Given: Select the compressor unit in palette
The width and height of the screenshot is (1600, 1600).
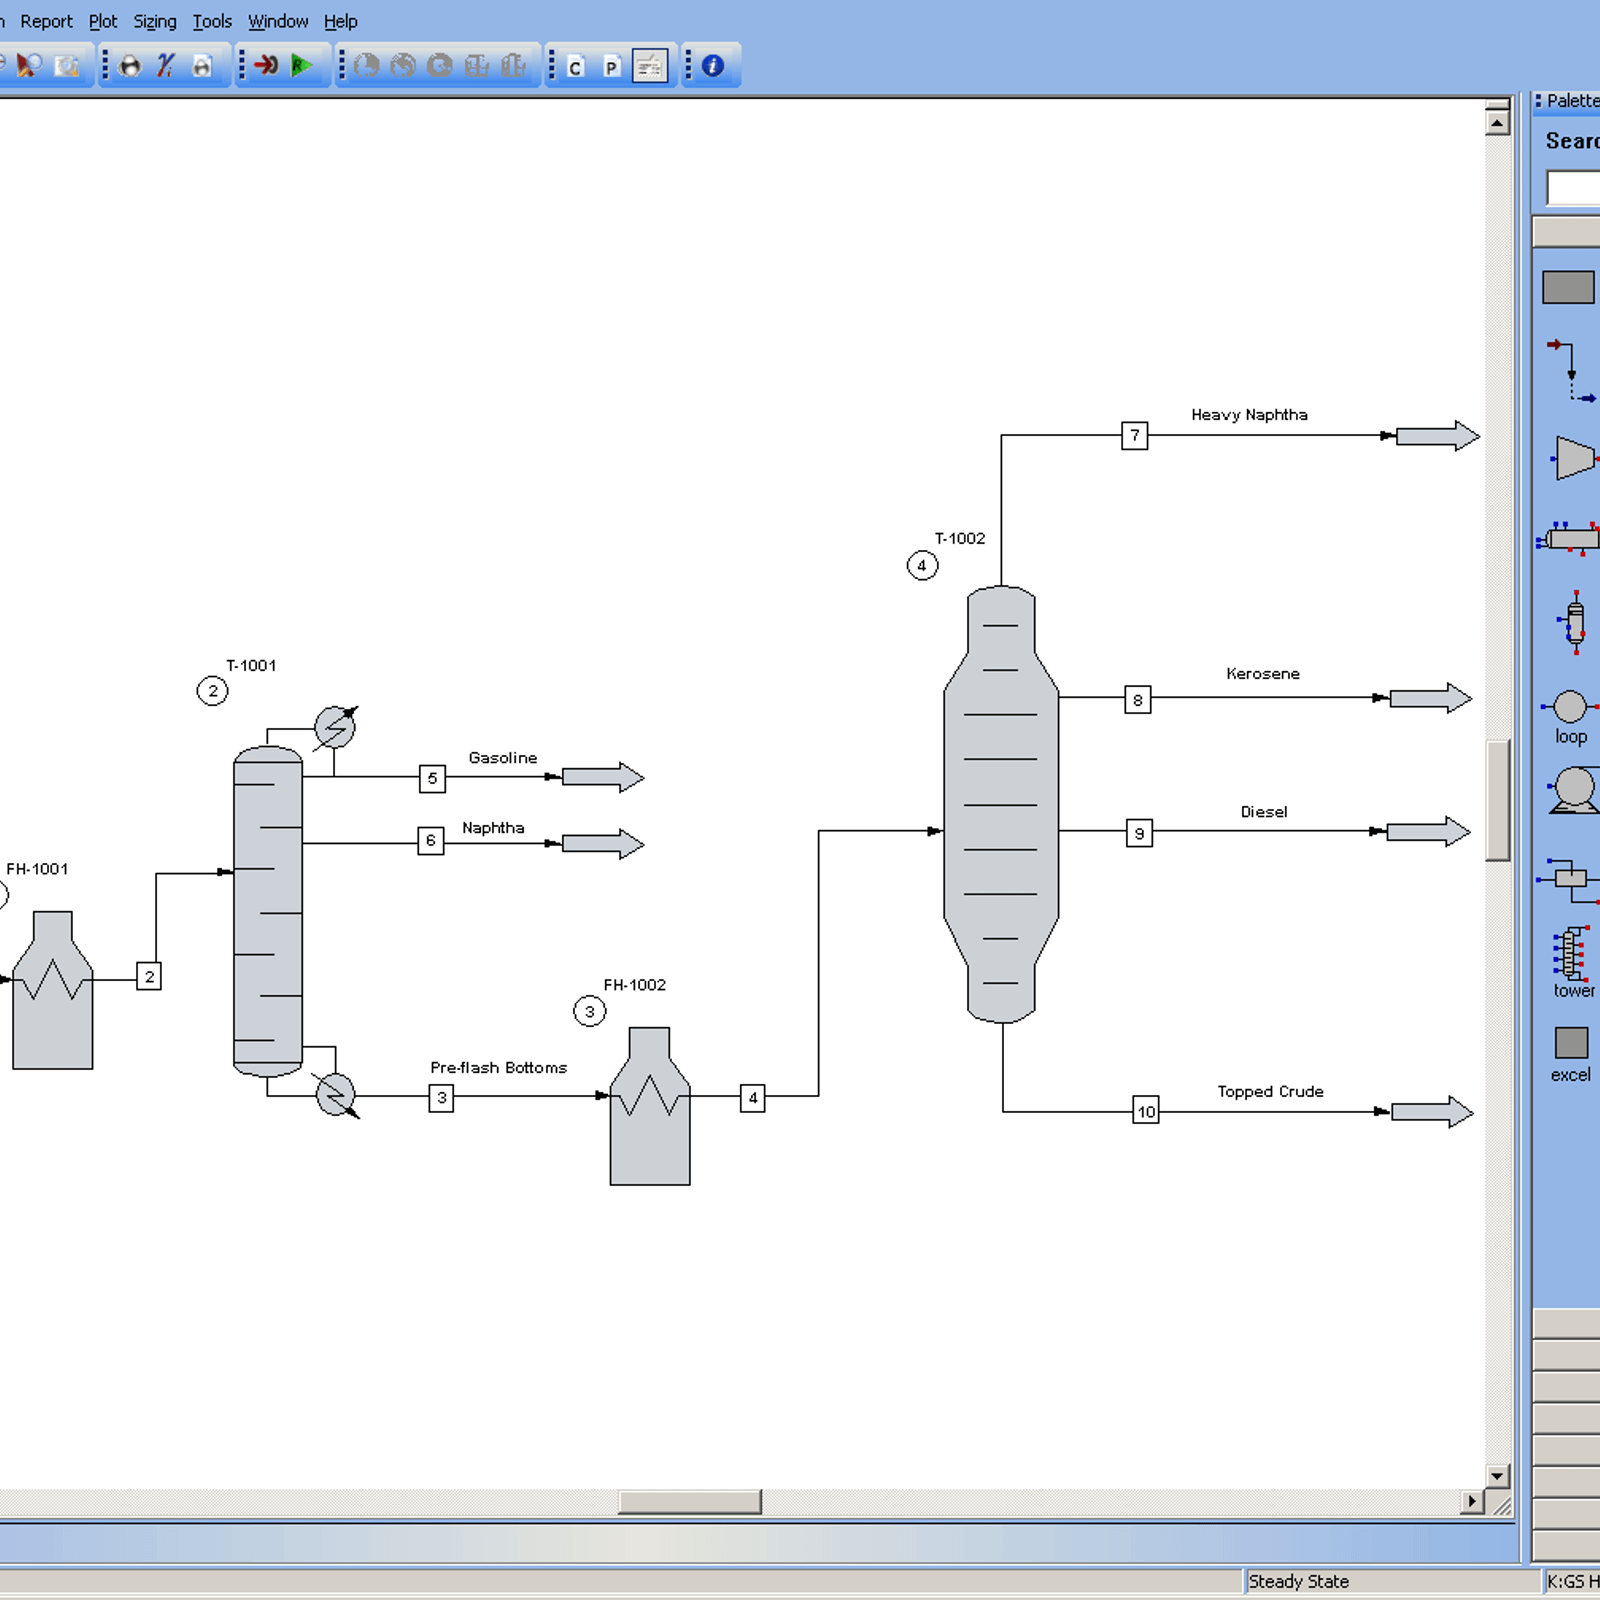Looking at the screenshot, I should (1574, 458).
